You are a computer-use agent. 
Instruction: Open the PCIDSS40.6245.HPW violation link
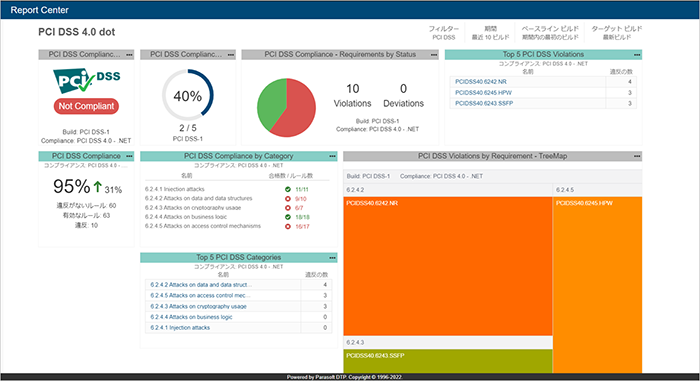pos(483,92)
